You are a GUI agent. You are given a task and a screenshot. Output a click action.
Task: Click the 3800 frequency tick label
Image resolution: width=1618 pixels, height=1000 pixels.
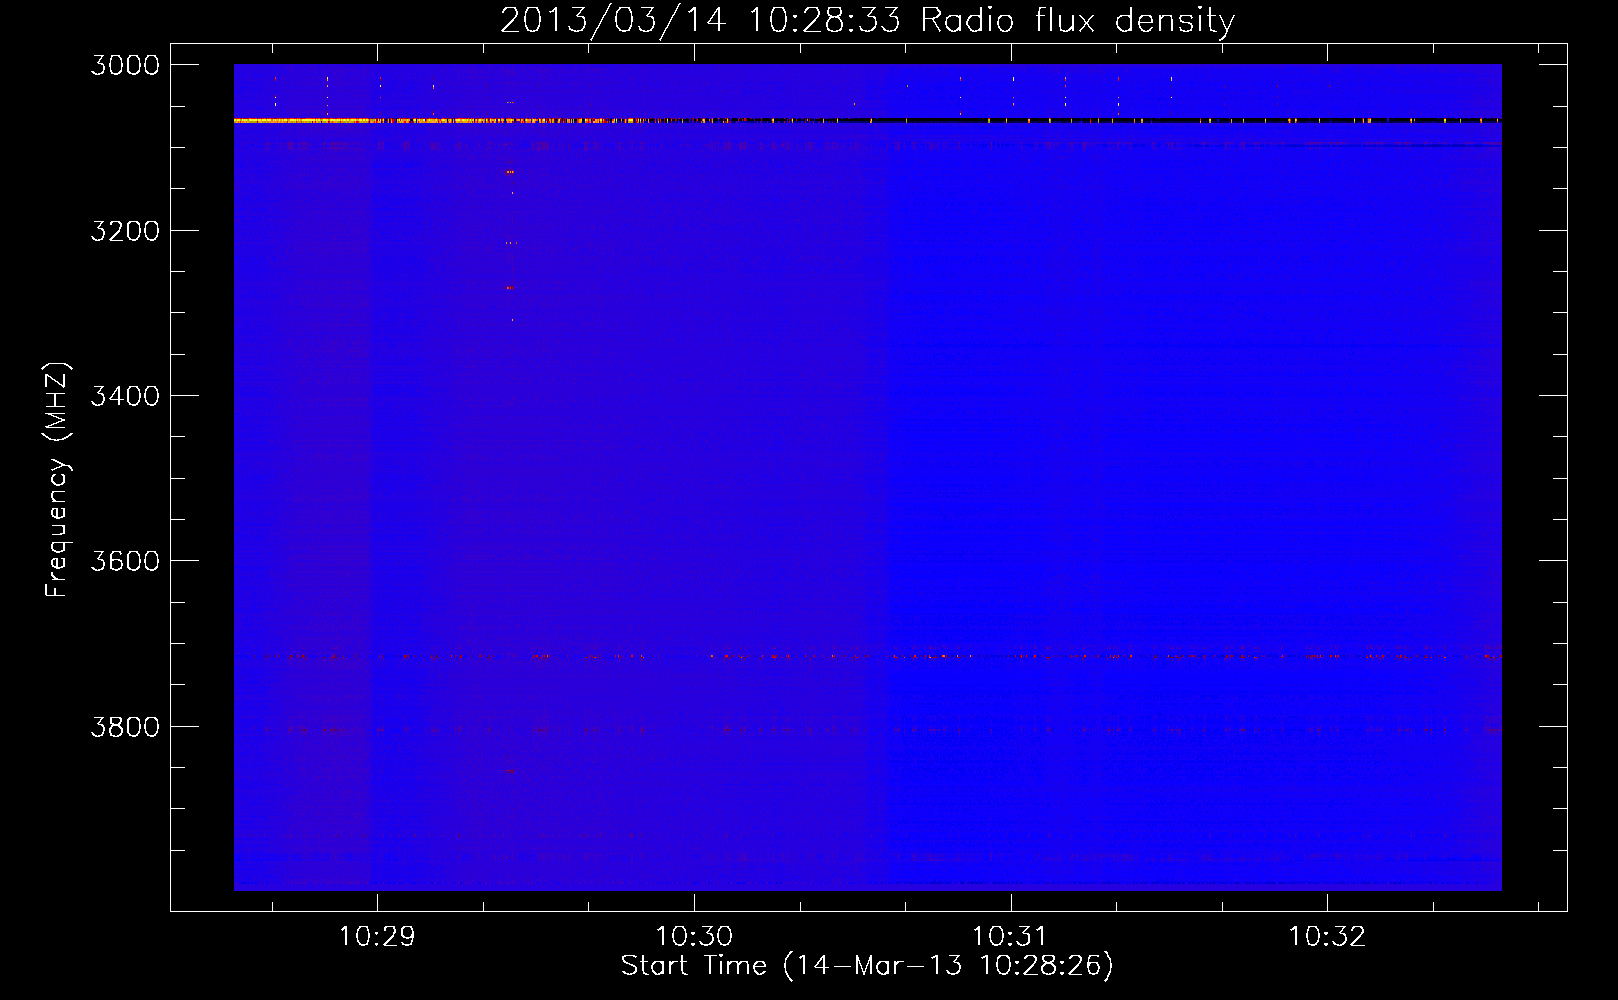click(125, 727)
